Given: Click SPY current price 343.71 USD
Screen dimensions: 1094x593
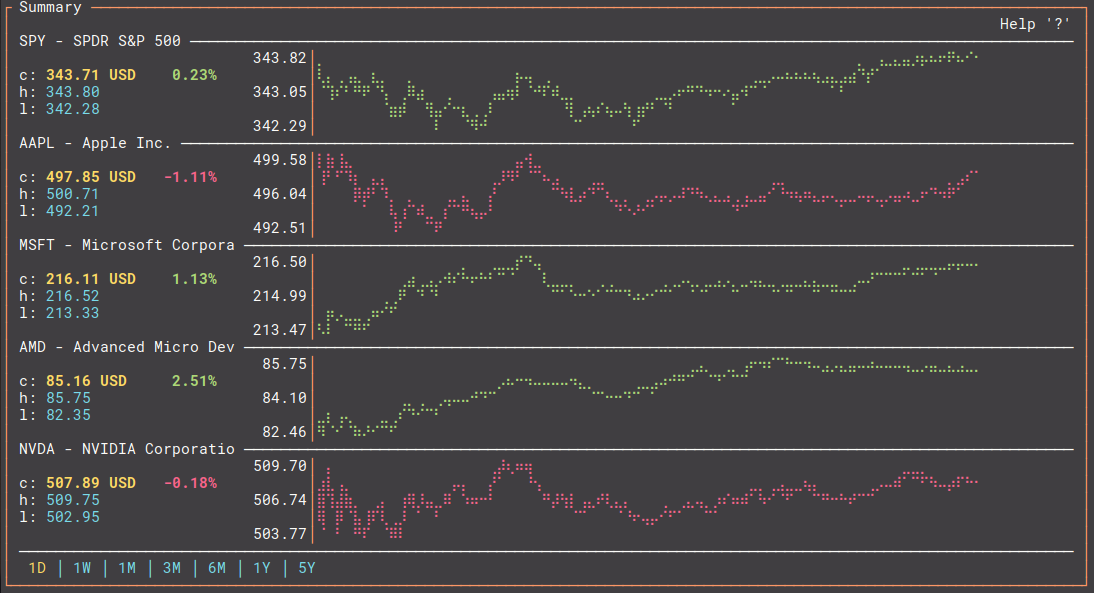Looking at the screenshot, I should point(91,75).
